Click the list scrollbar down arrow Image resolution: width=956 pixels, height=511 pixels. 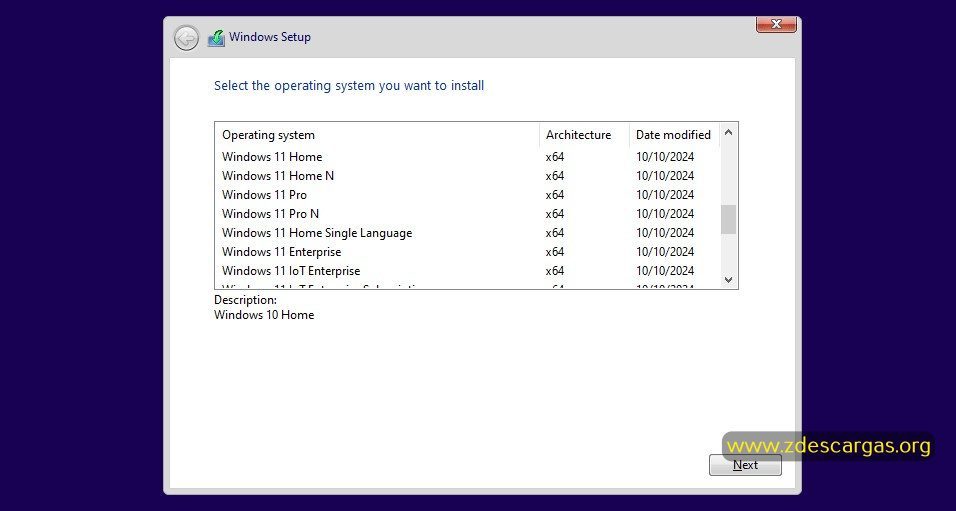729,280
